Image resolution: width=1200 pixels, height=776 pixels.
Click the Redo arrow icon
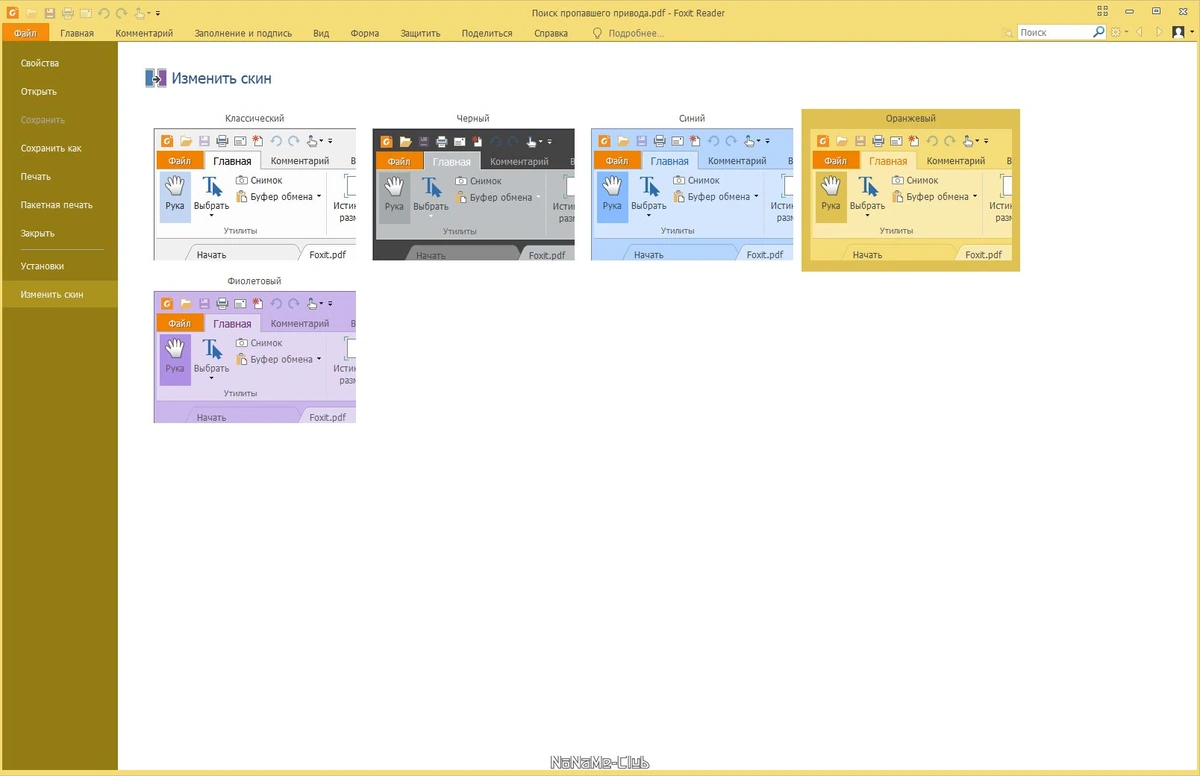tap(122, 13)
